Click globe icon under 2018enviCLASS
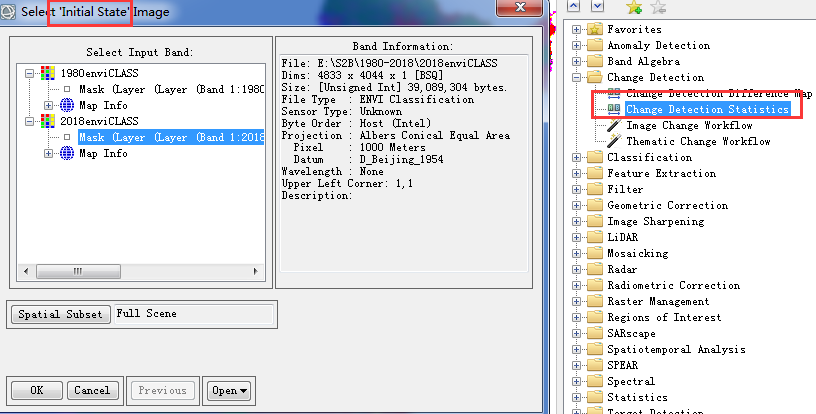Image resolution: width=816 pixels, height=414 pixels. pos(67,153)
